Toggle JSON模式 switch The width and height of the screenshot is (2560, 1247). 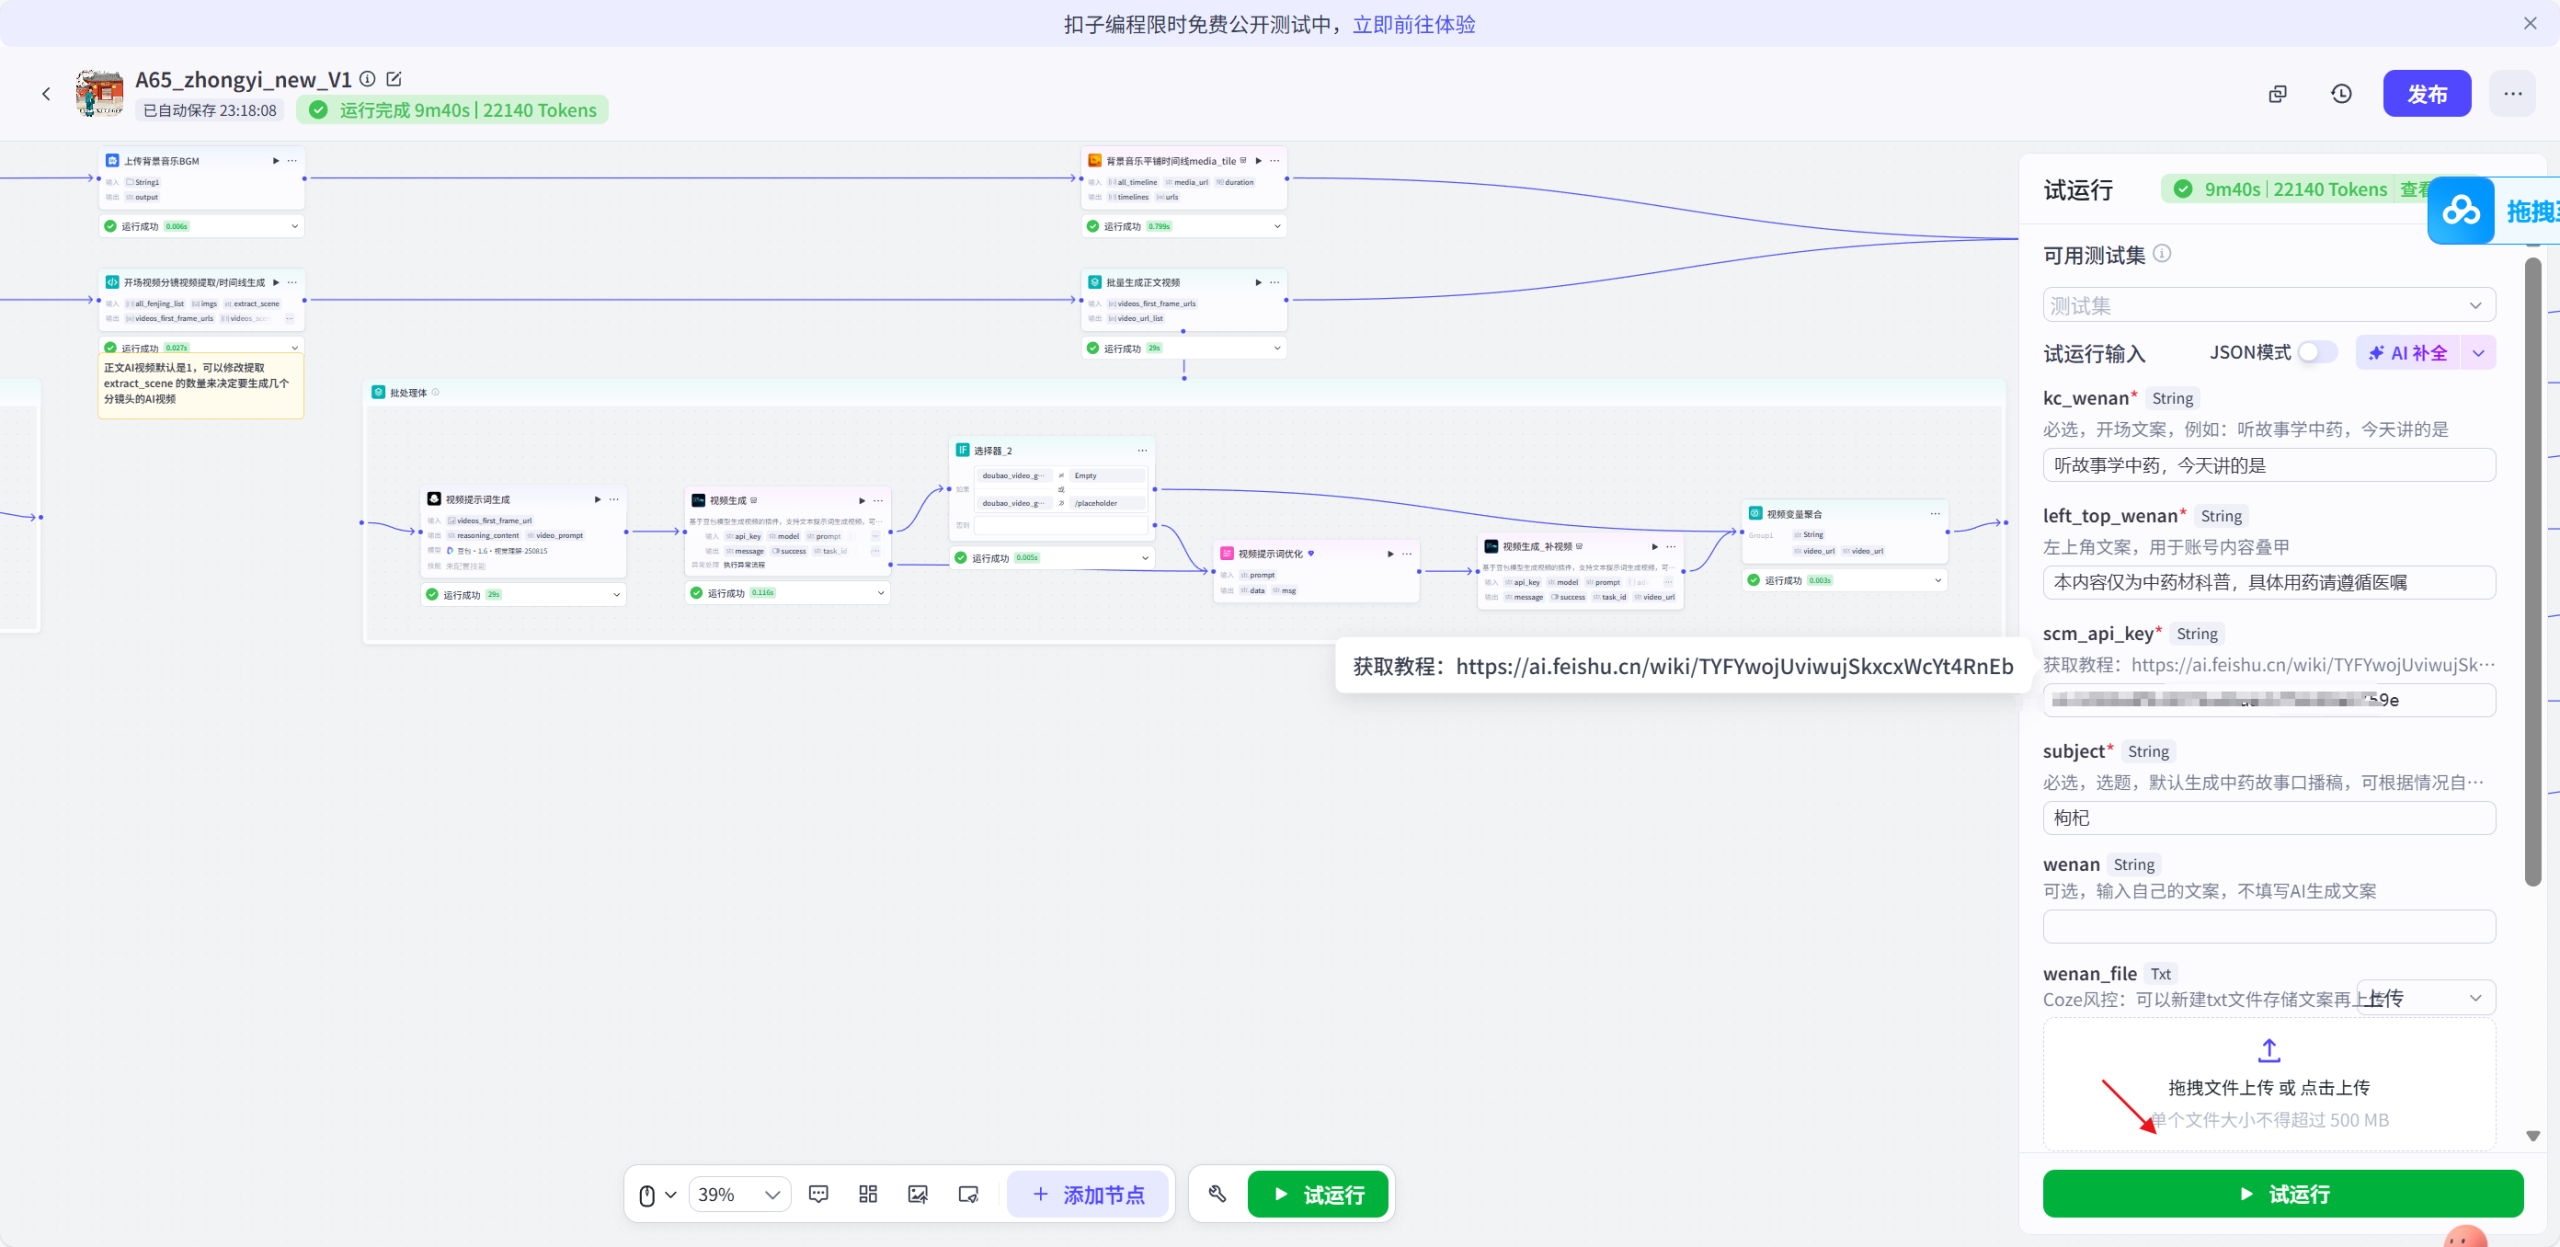click(x=2316, y=352)
